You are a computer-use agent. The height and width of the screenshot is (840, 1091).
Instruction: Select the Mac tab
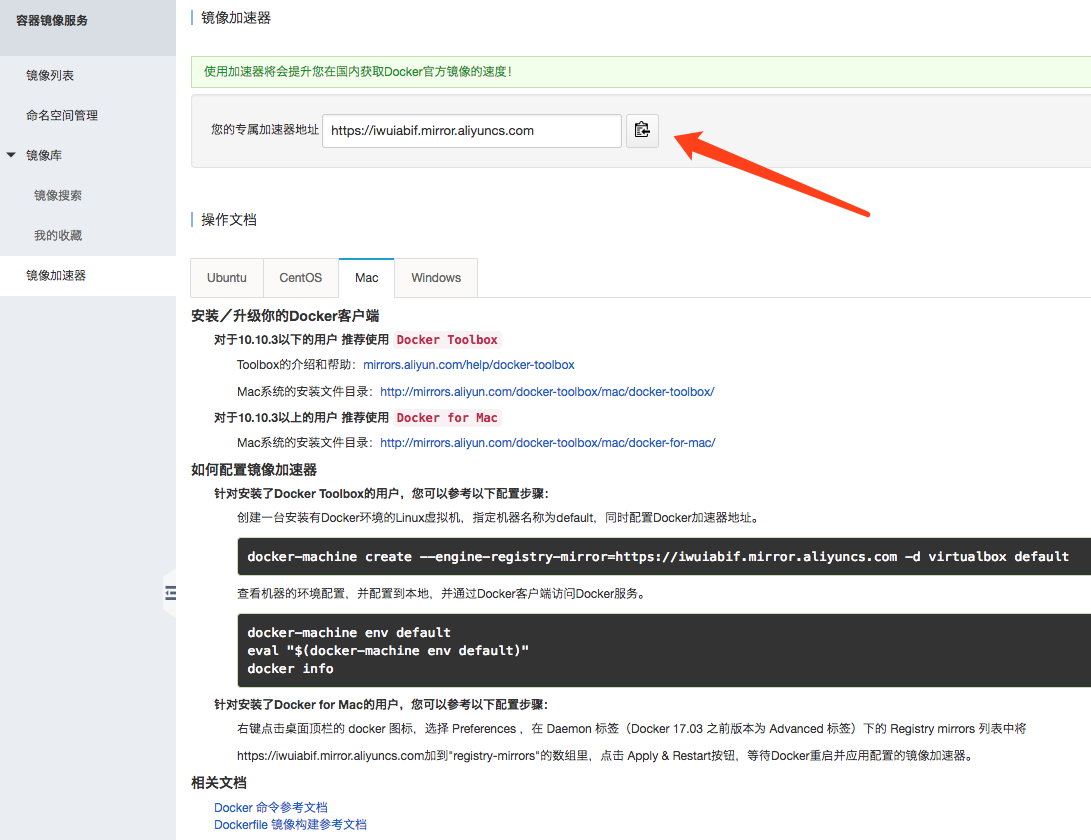point(367,278)
